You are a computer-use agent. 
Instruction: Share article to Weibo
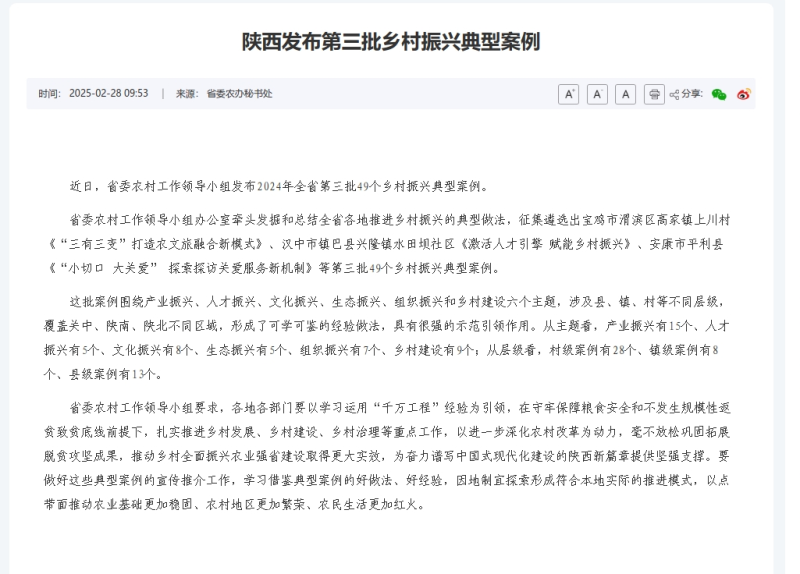coord(744,94)
